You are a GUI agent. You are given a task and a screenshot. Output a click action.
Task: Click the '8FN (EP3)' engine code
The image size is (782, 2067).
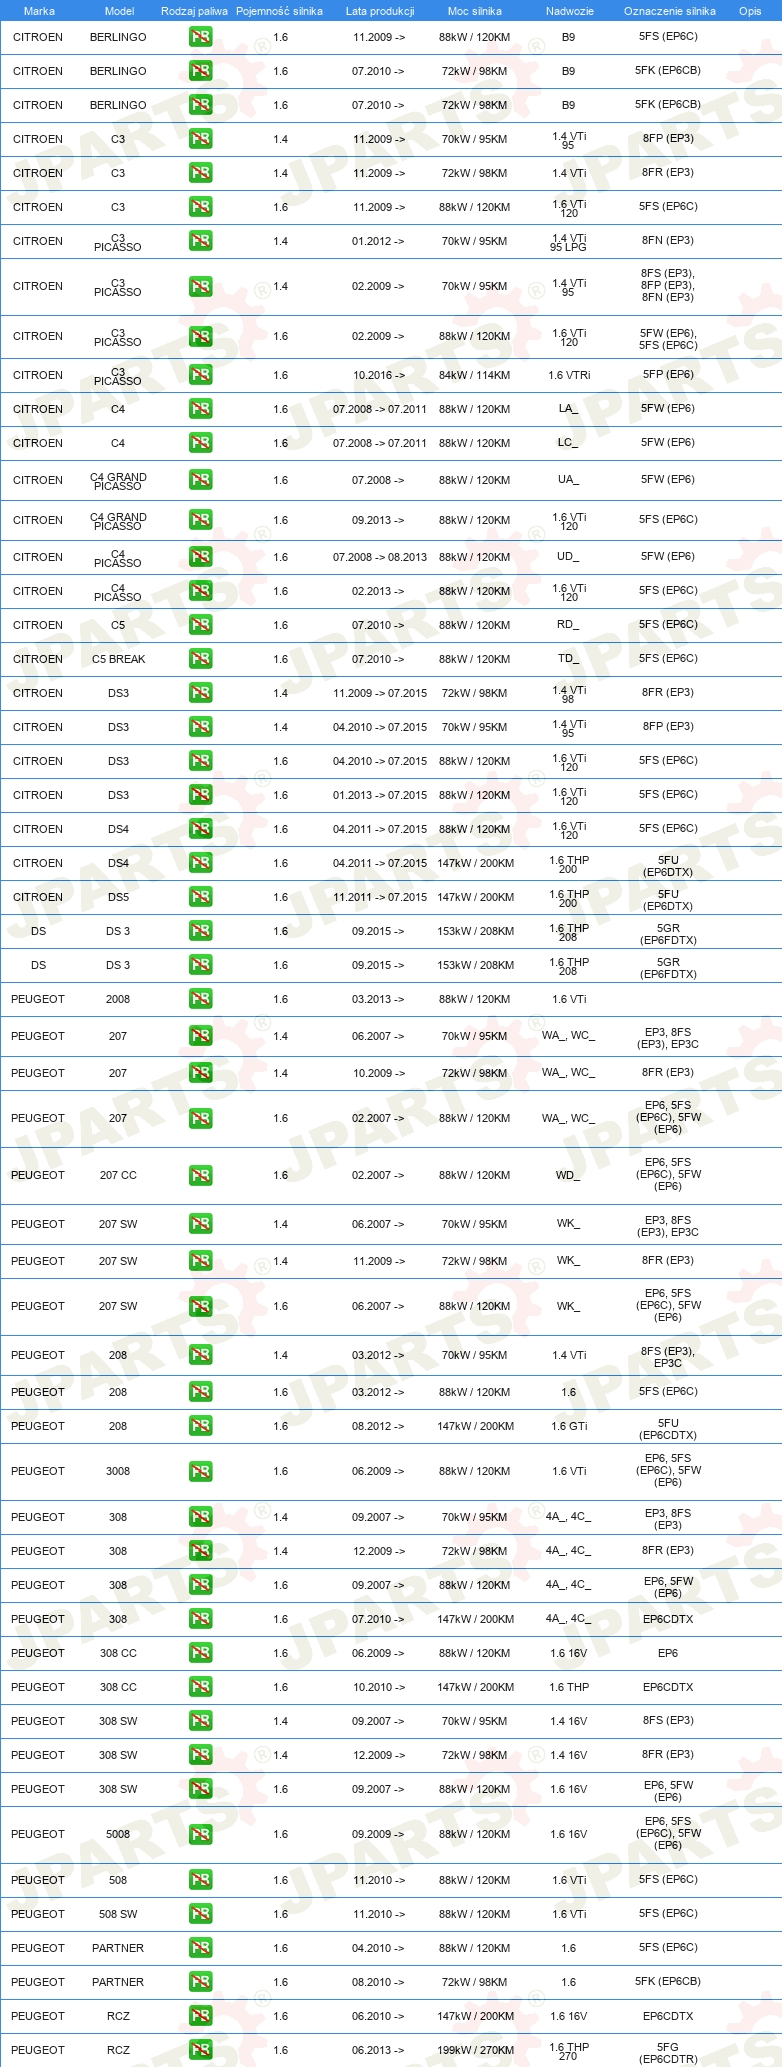pyautogui.click(x=668, y=241)
